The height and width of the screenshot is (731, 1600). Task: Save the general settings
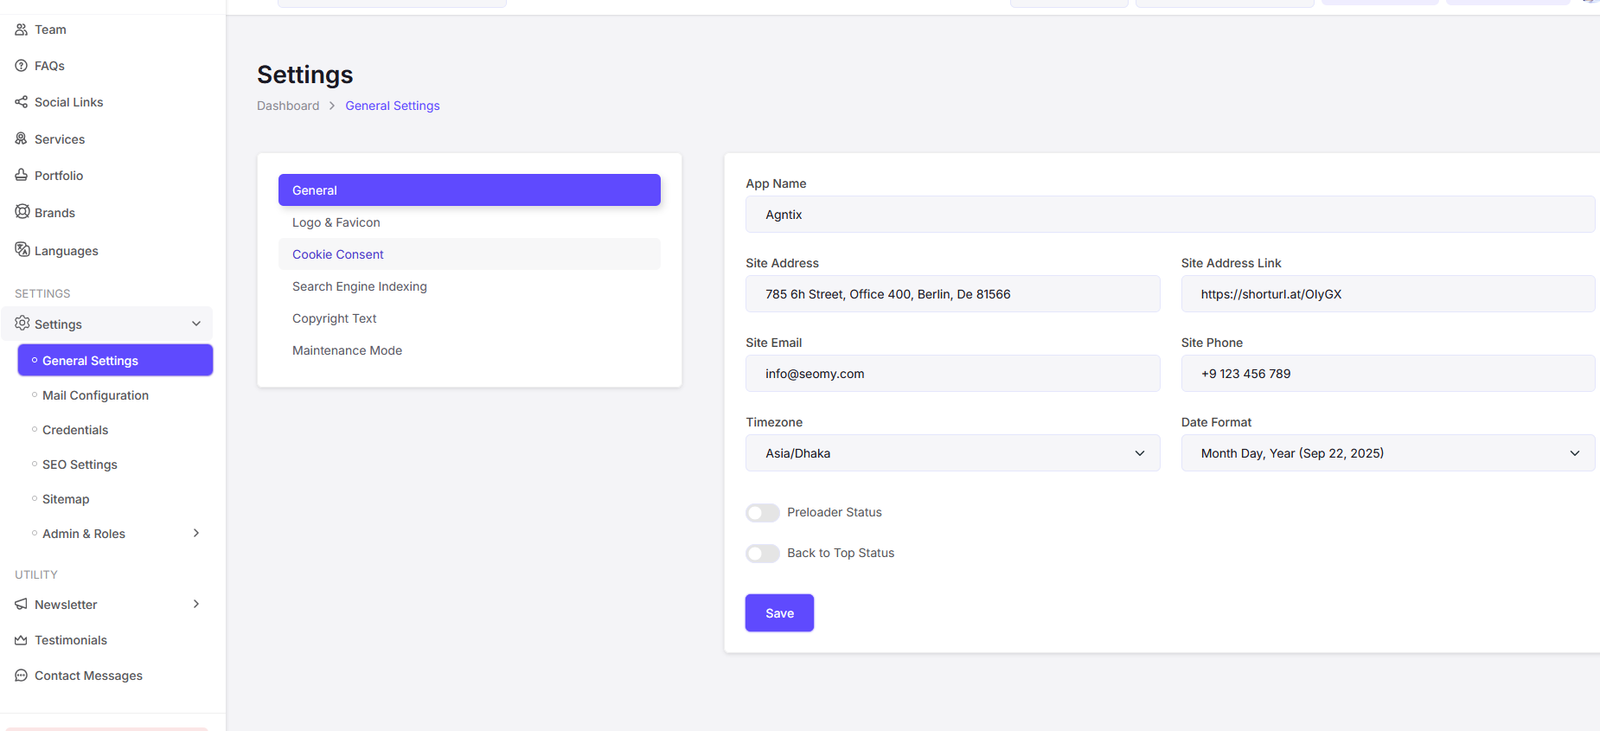tap(779, 613)
